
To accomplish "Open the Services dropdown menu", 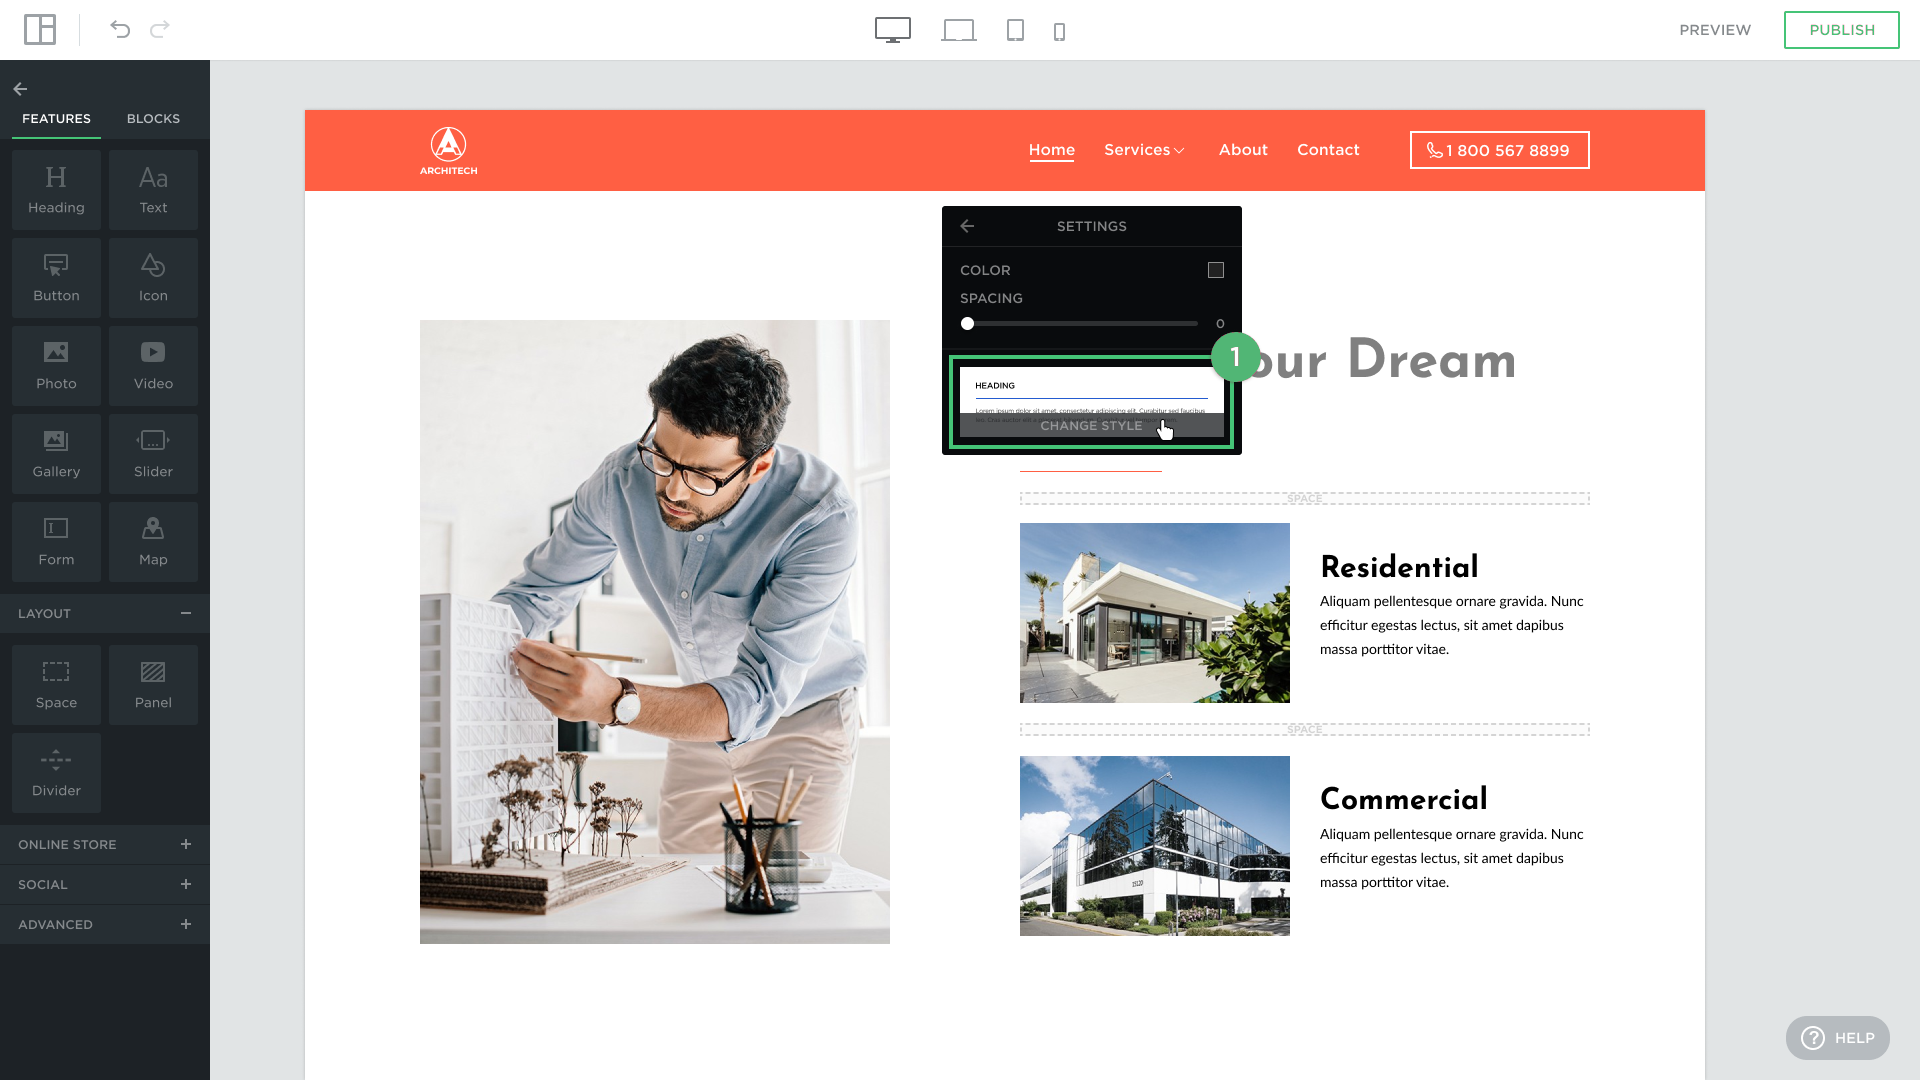I will click(x=1144, y=150).
